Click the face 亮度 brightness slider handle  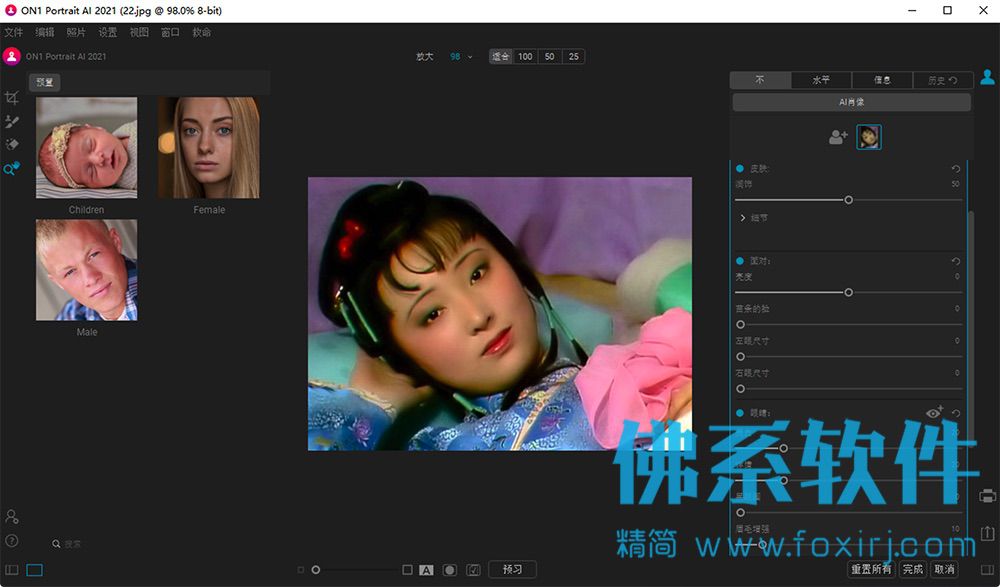(x=848, y=292)
